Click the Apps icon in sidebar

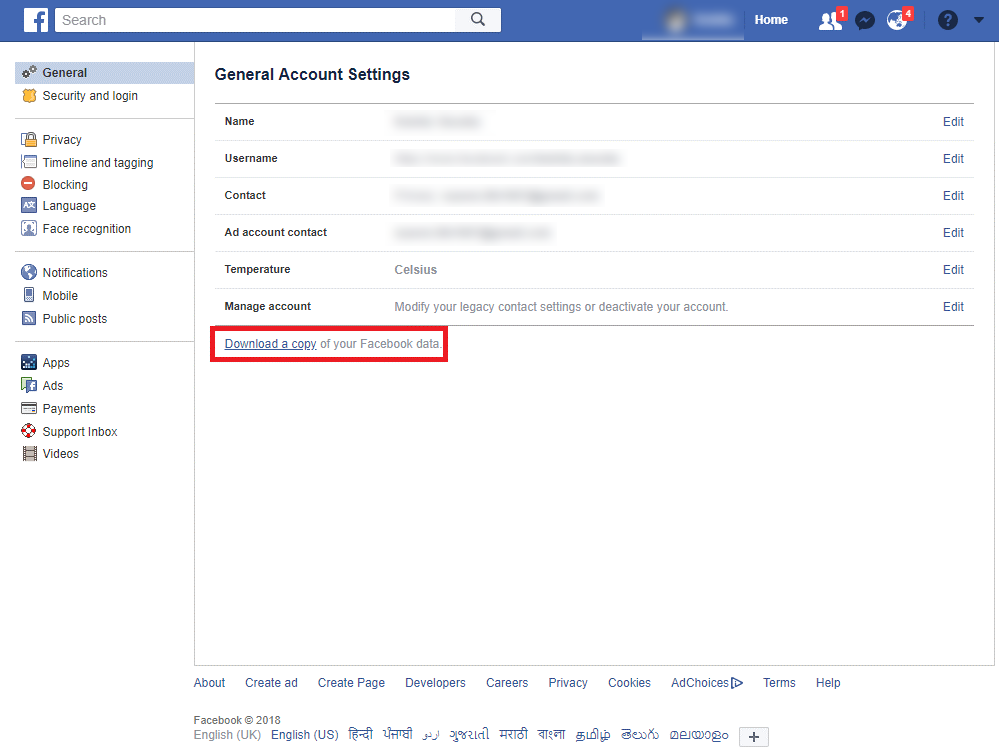[29, 362]
